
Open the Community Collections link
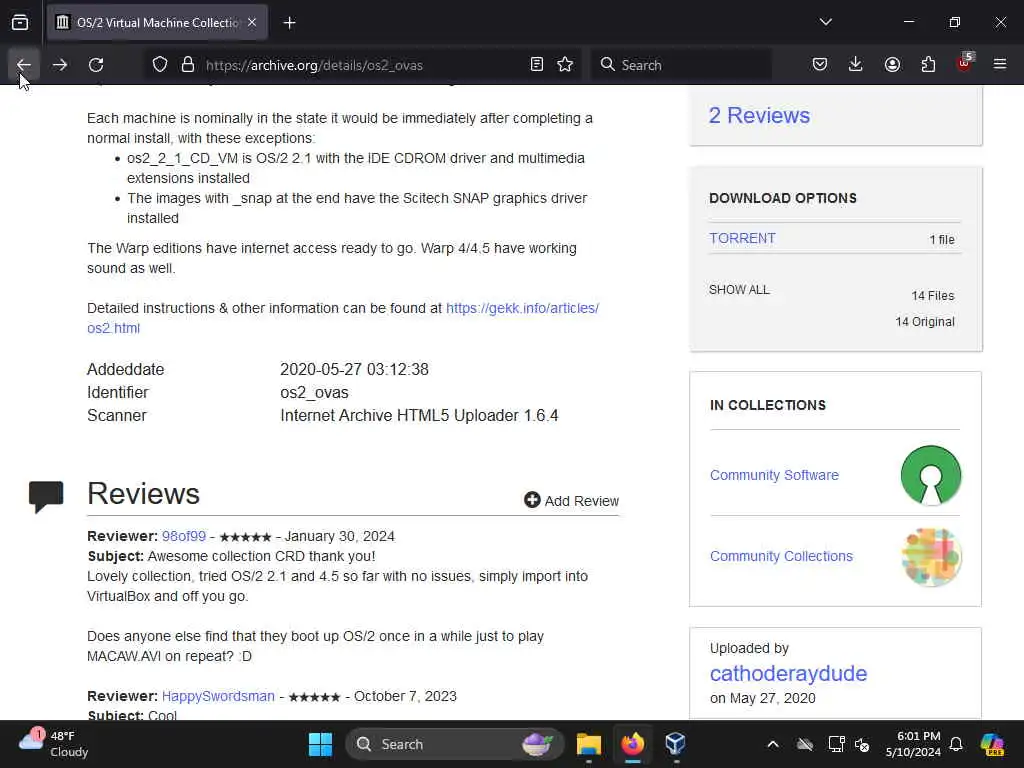pos(781,556)
